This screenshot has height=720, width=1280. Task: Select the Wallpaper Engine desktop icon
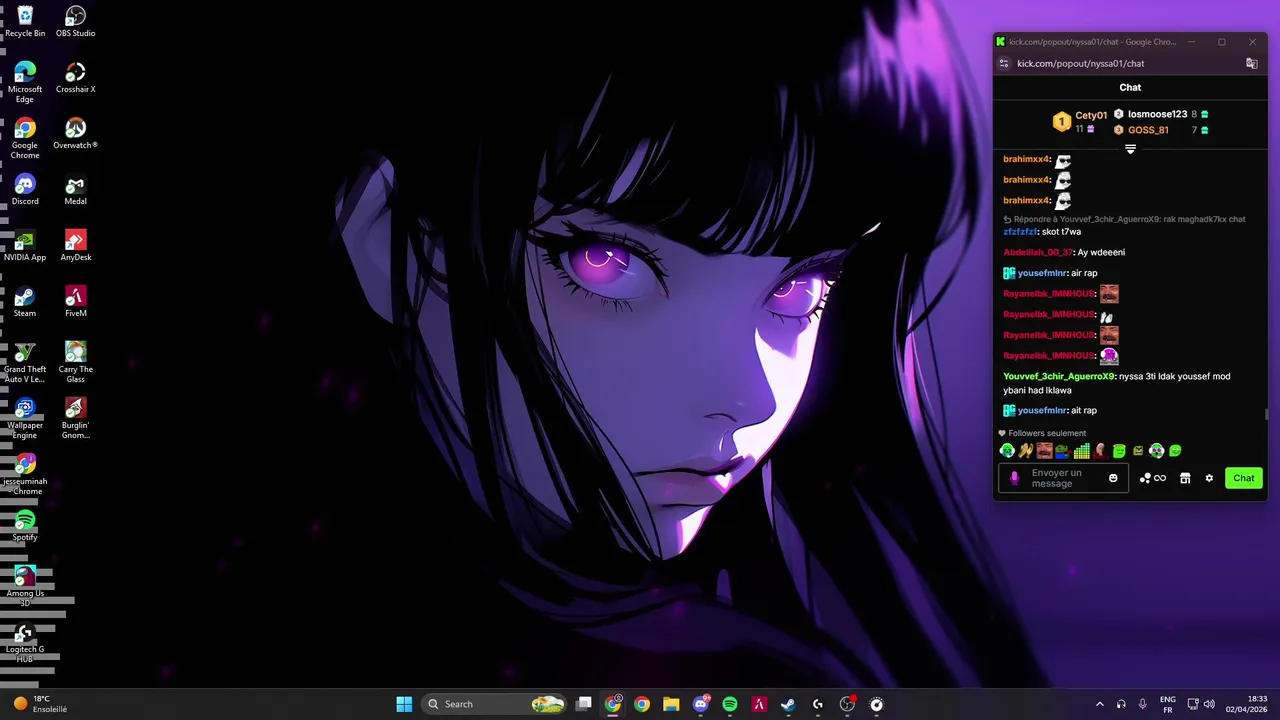coord(25,418)
